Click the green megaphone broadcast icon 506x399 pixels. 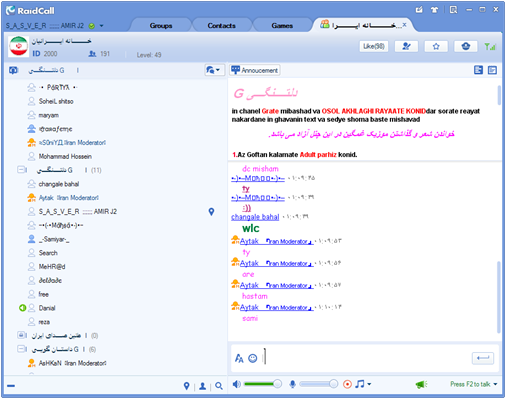tap(421, 385)
